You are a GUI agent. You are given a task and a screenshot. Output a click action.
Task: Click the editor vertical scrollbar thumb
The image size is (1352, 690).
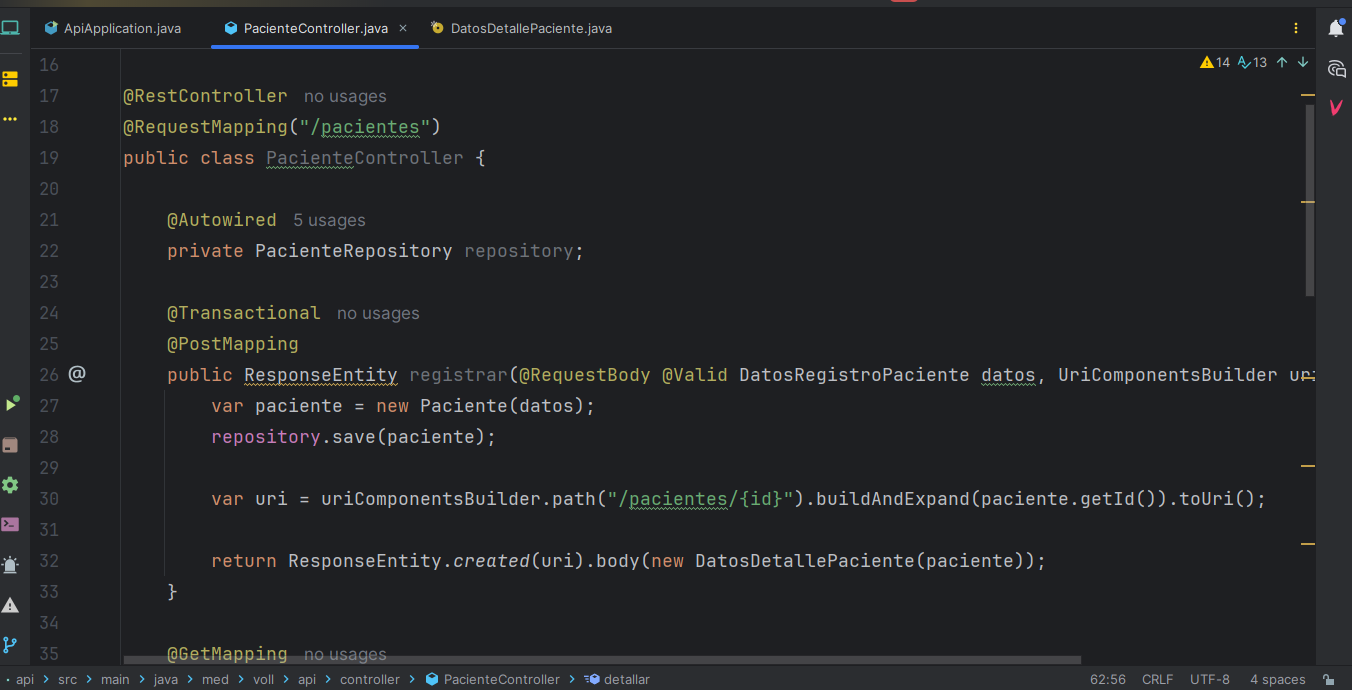pos(1310,200)
